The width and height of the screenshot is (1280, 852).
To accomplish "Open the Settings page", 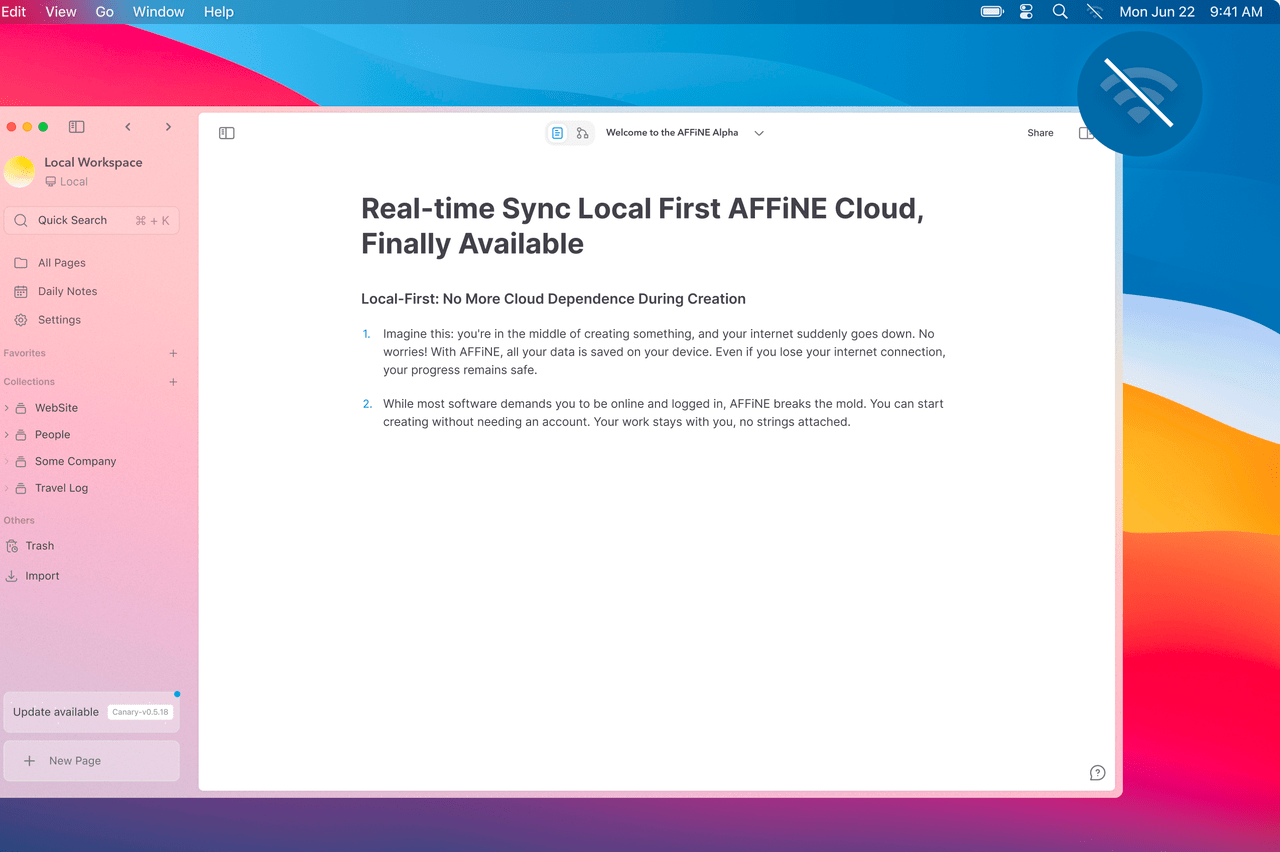I will [60, 319].
